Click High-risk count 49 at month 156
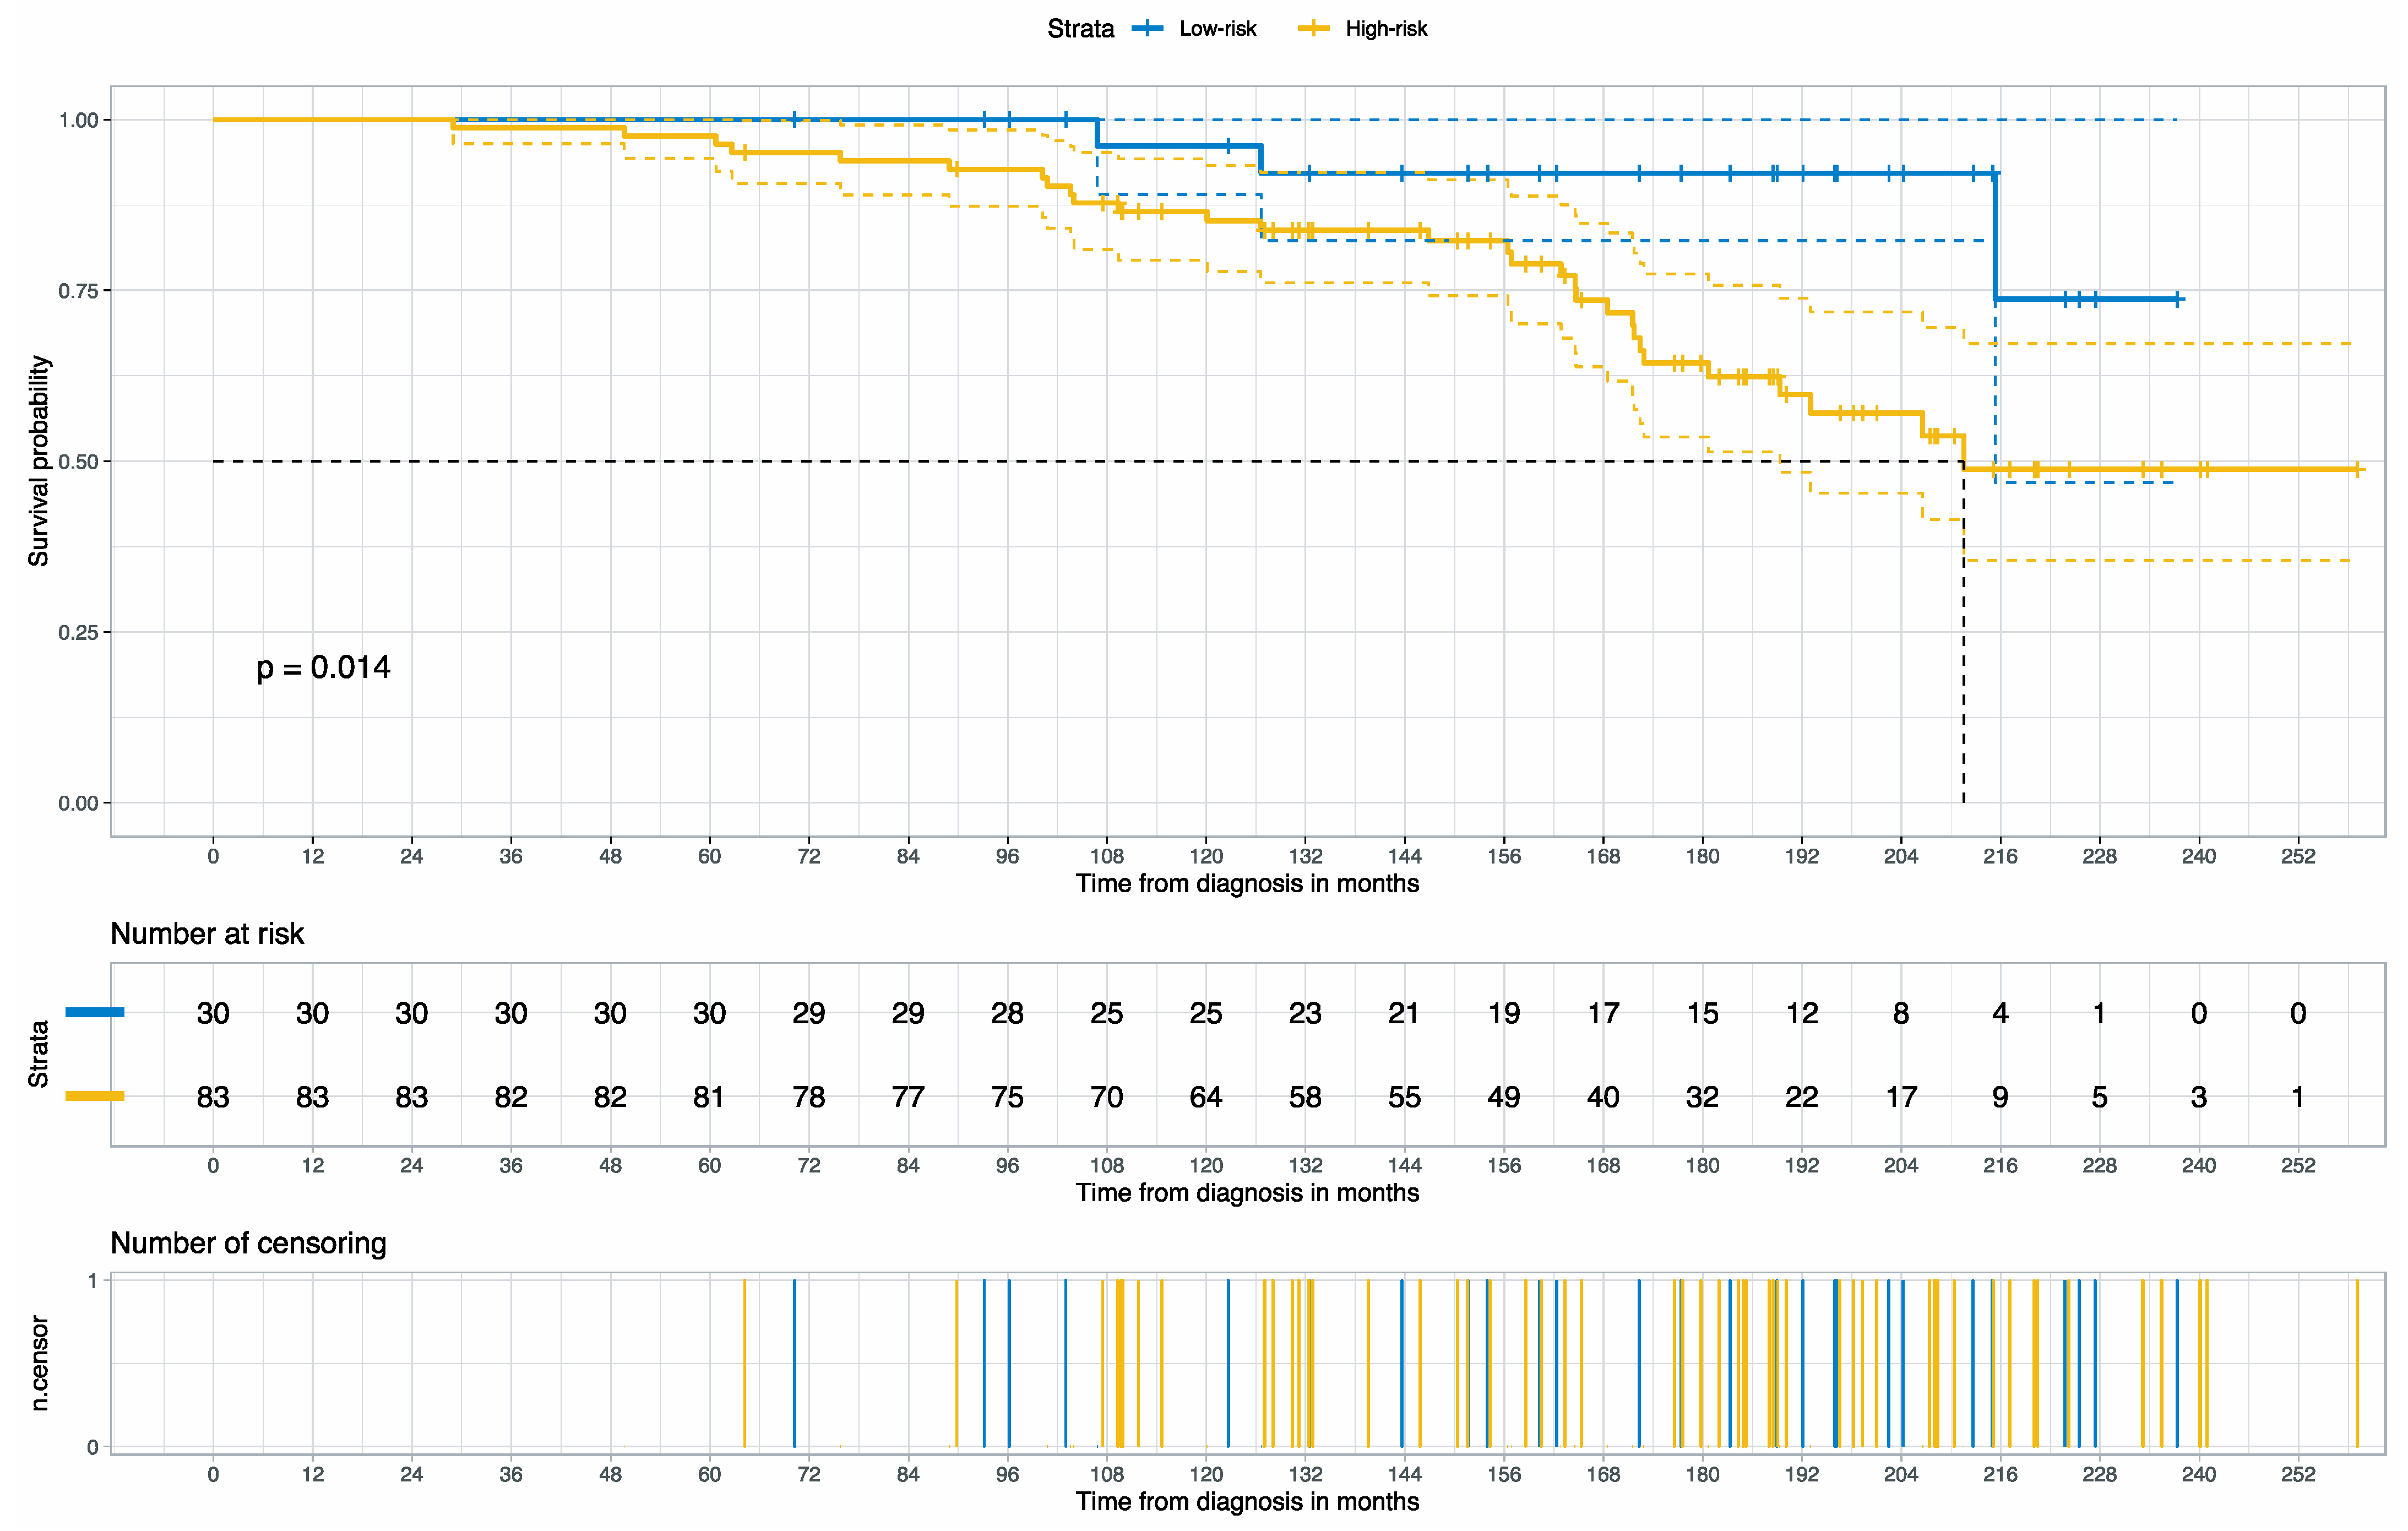 [1503, 1097]
